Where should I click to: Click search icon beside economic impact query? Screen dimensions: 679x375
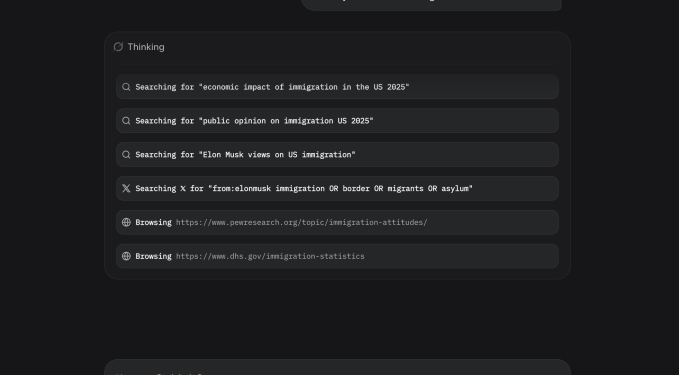point(126,87)
